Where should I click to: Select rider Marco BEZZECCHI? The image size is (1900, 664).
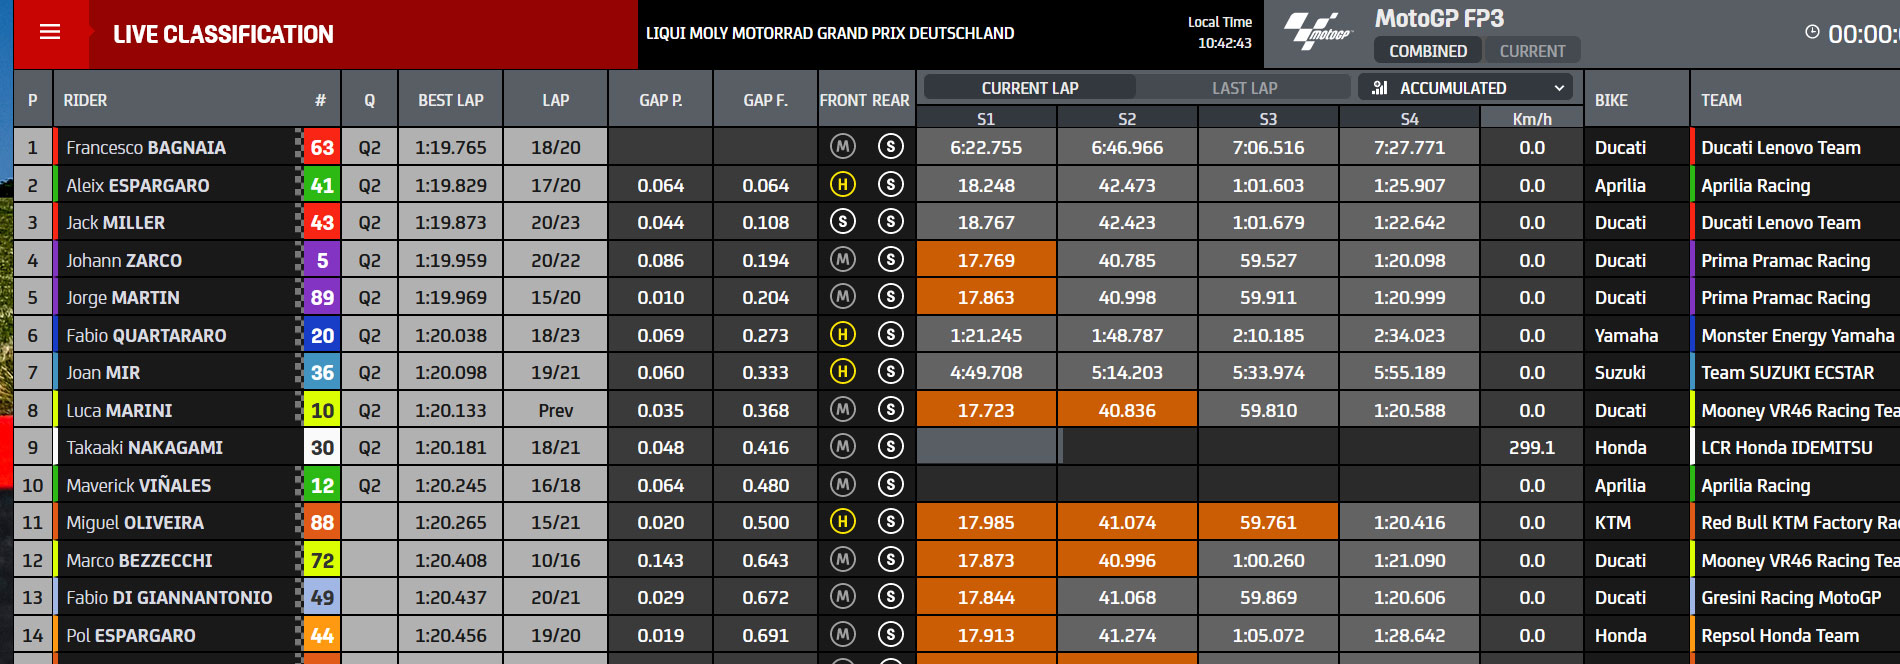139,560
